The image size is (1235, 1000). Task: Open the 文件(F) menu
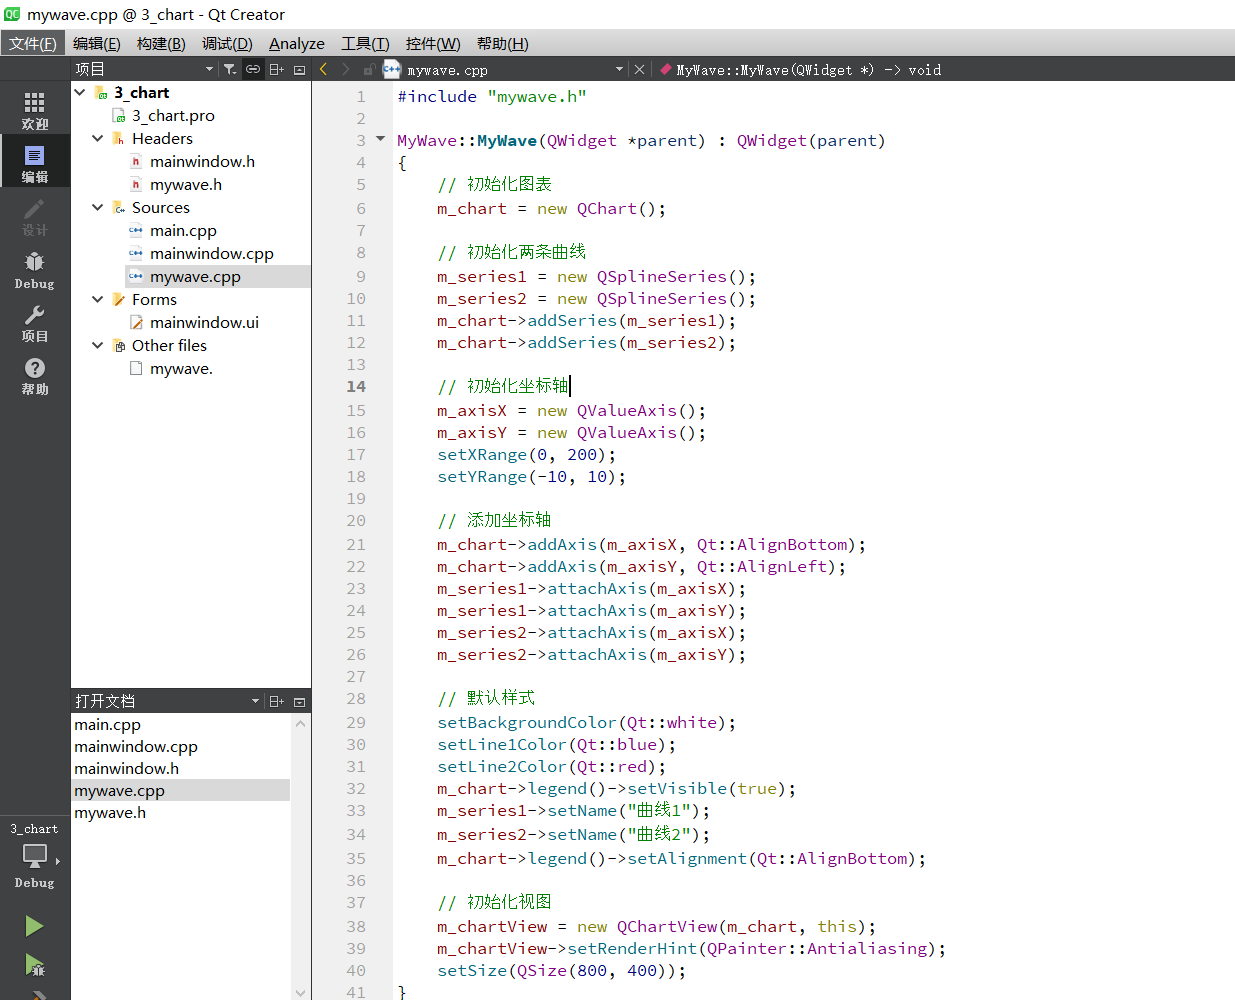33,43
